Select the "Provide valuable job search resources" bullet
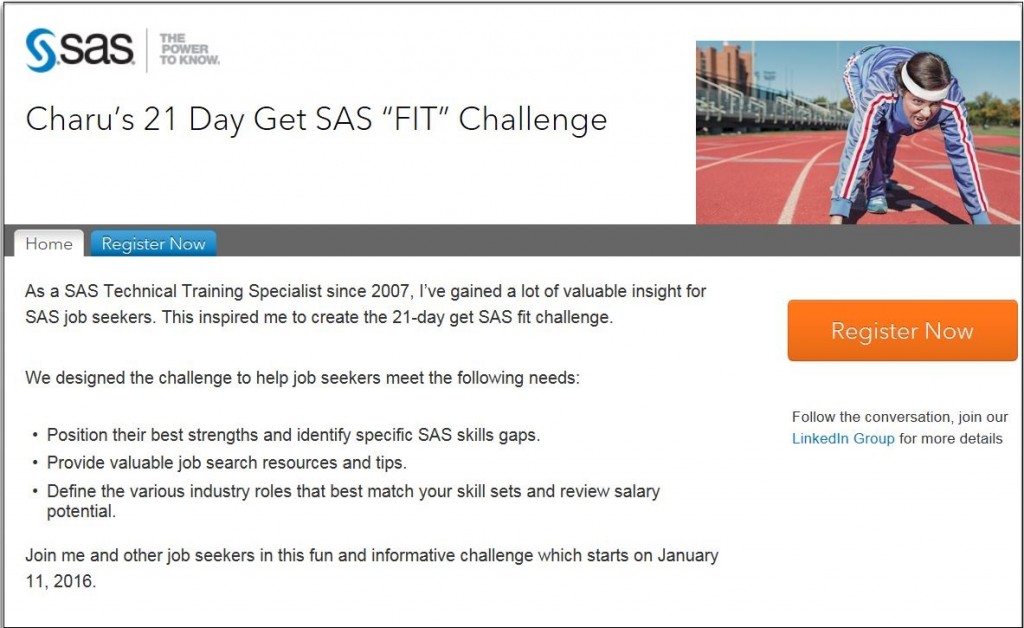Image resolution: width=1024 pixels, height=628 pixels. click(227, 463)
